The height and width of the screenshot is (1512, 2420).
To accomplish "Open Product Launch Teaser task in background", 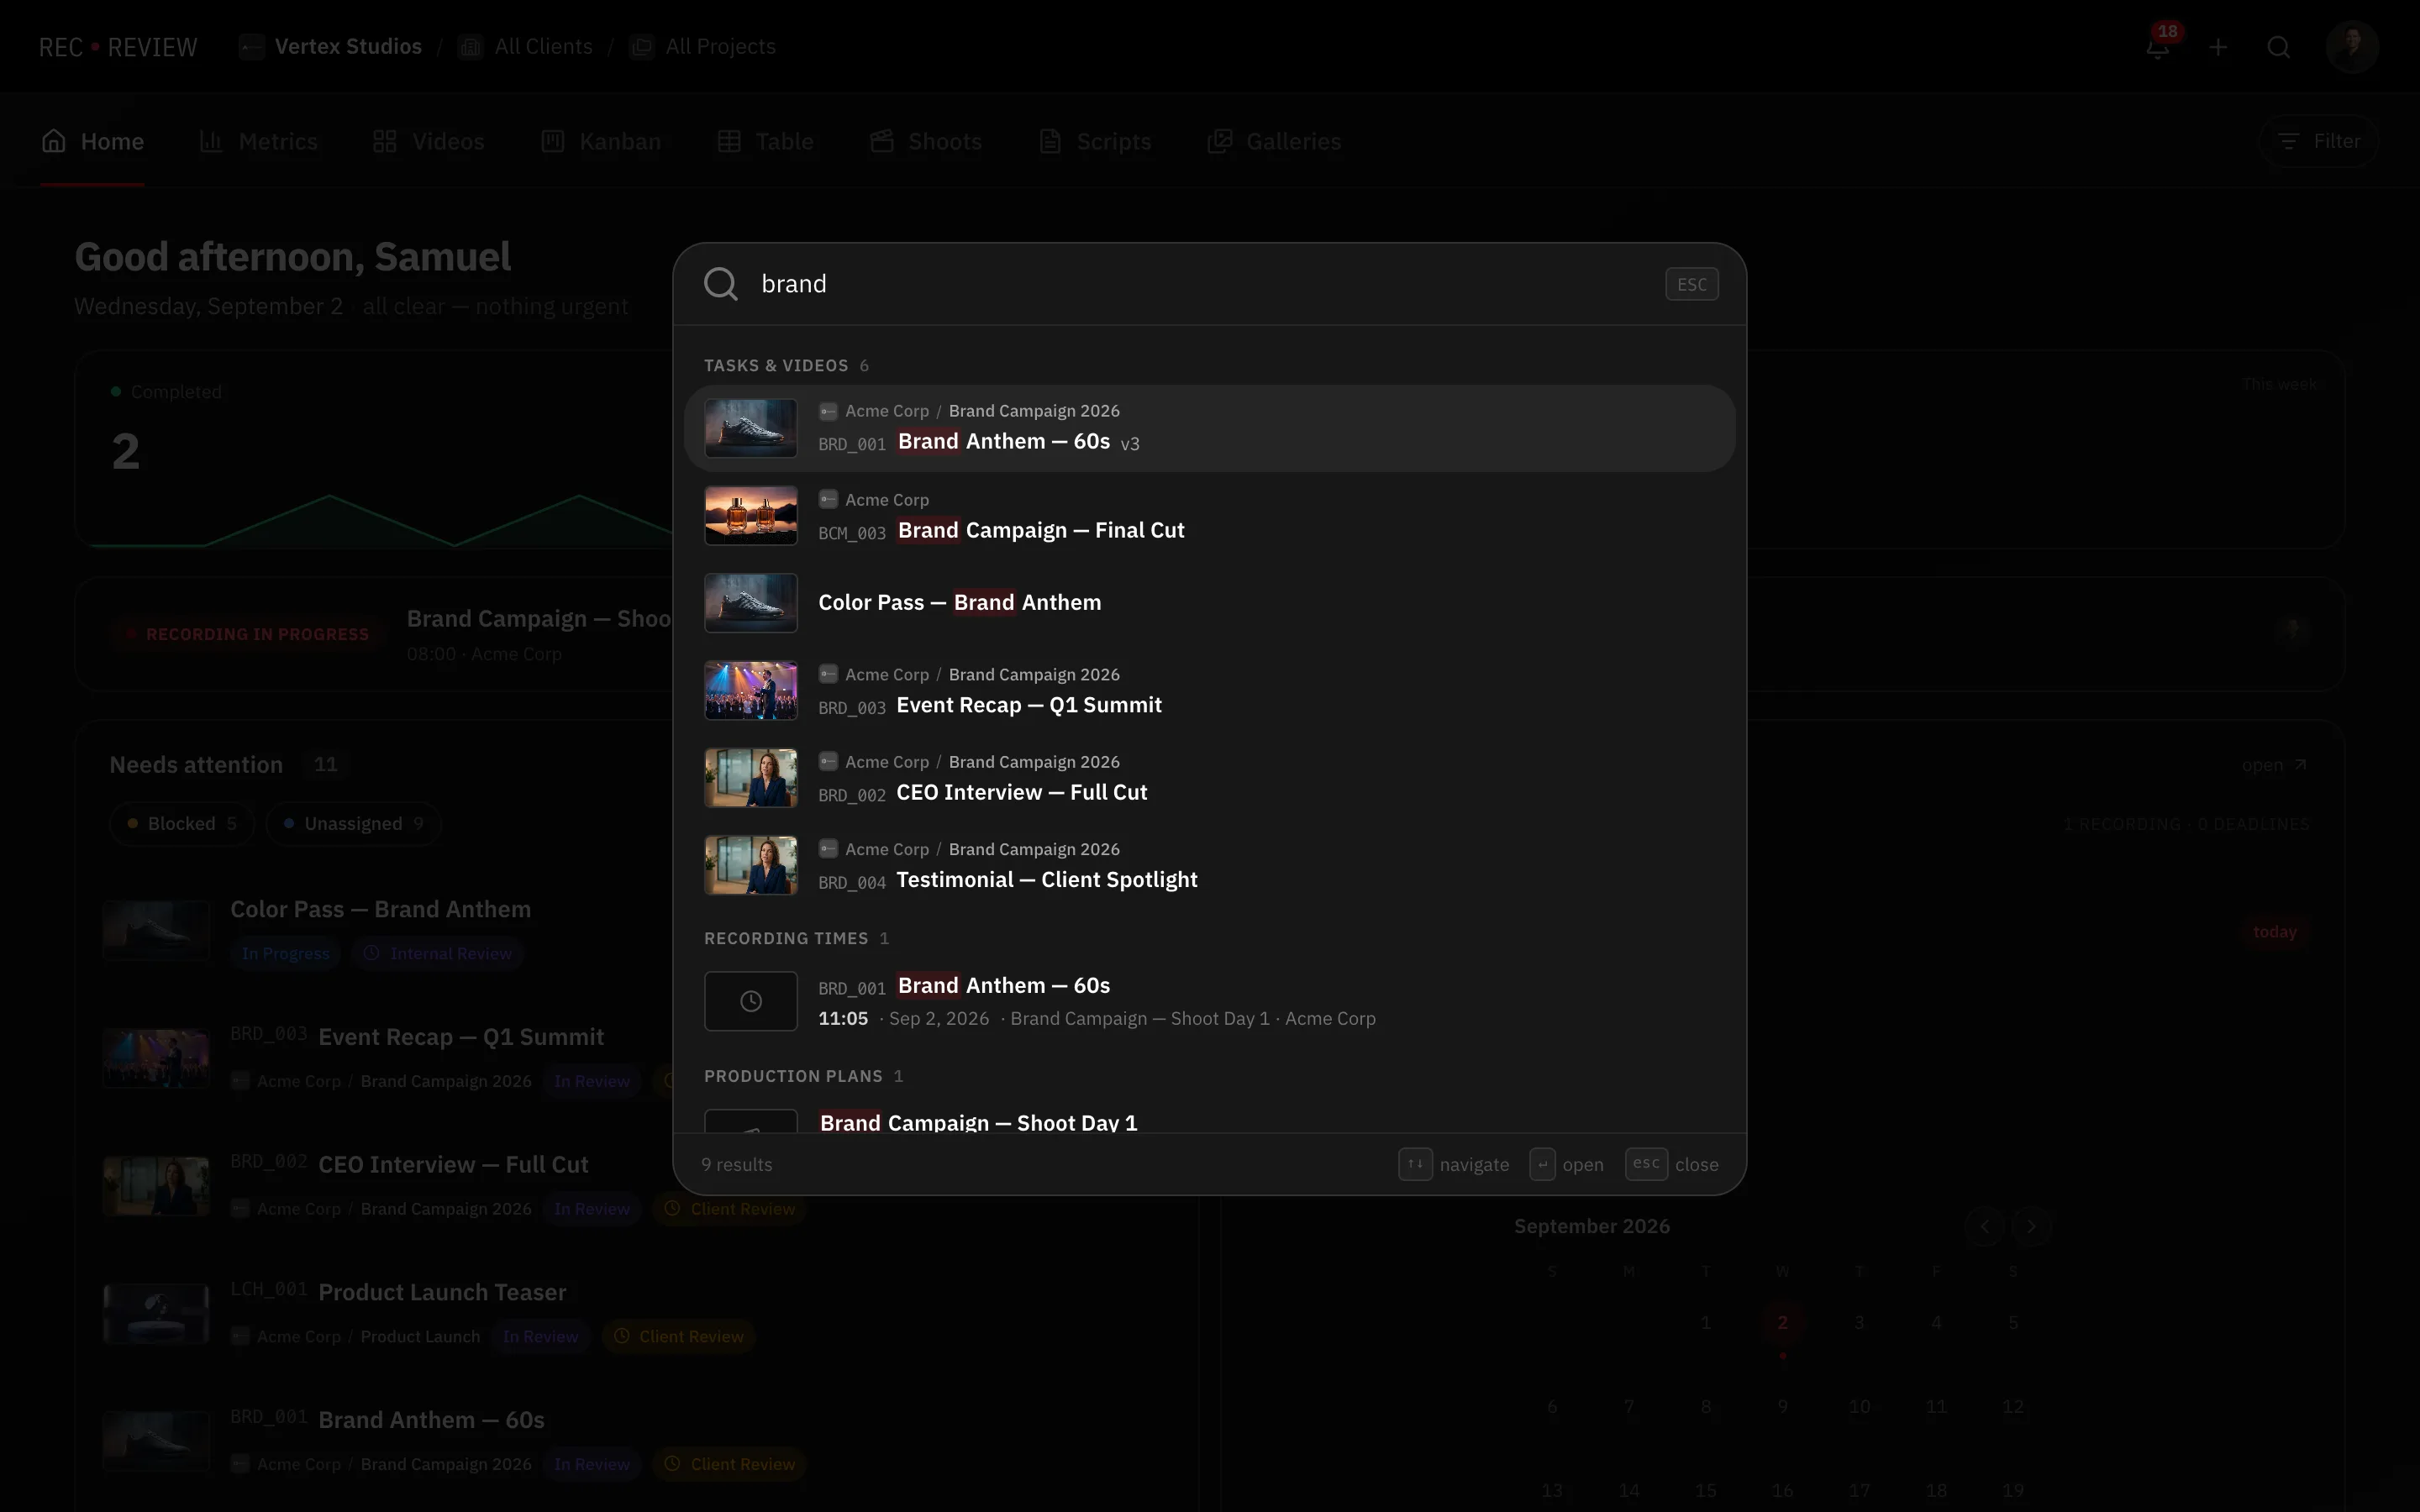I will tap(442, 1292).
